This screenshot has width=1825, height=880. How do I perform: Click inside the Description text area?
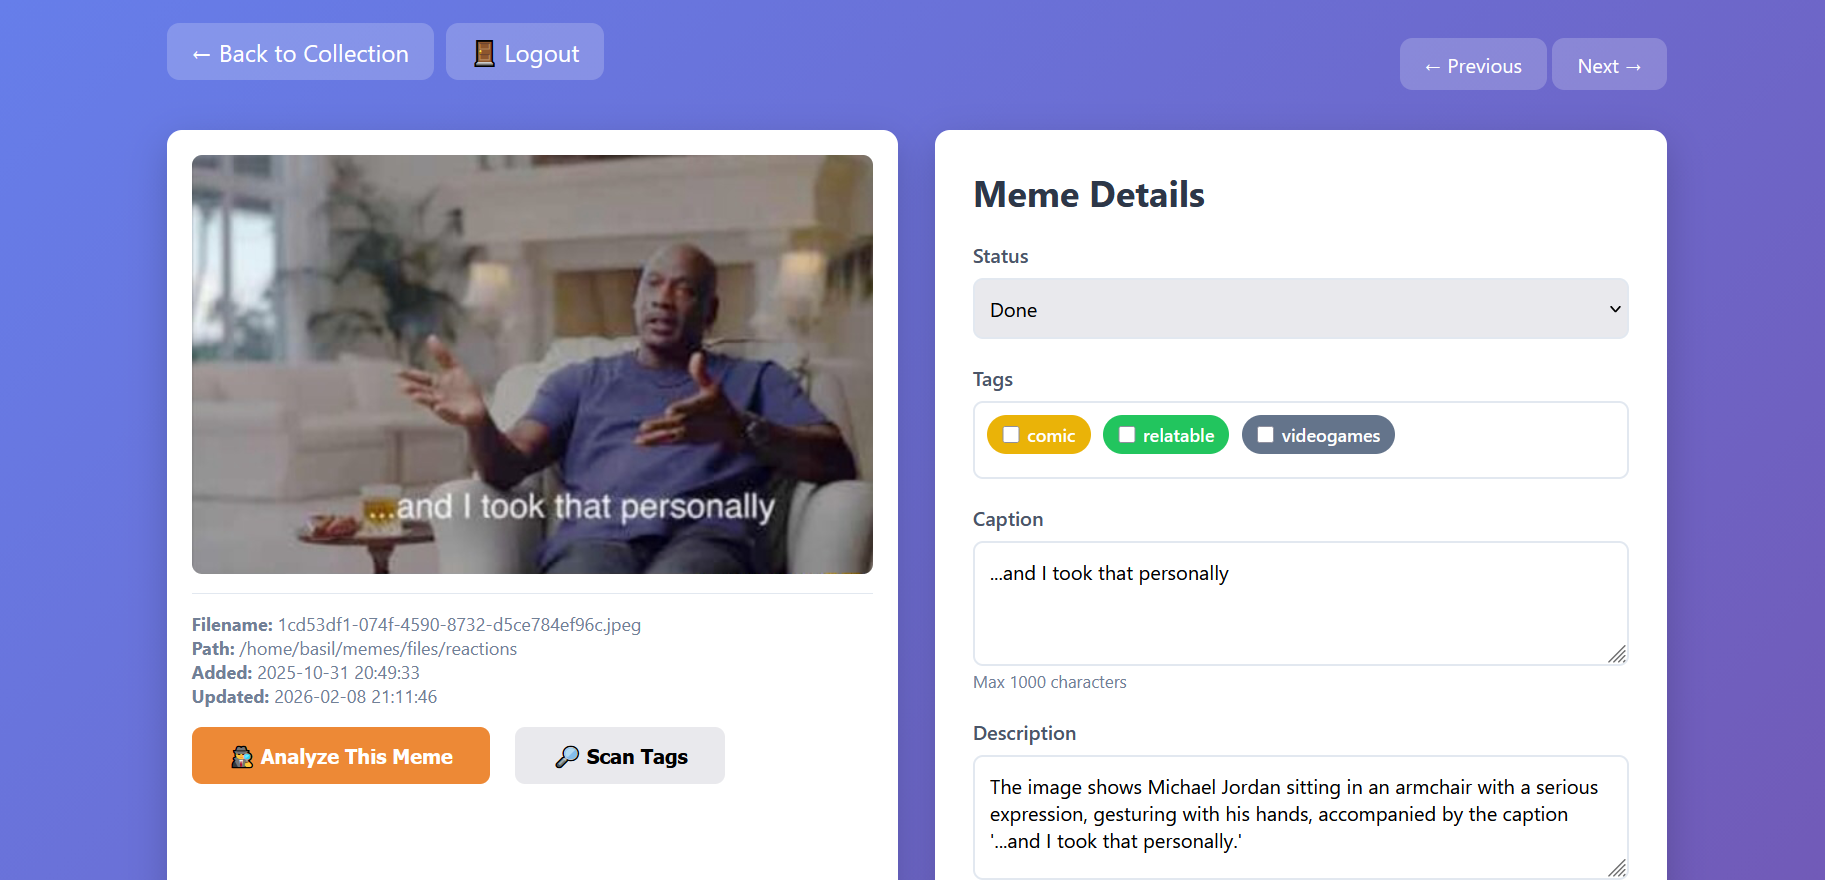coord(1300,817)
